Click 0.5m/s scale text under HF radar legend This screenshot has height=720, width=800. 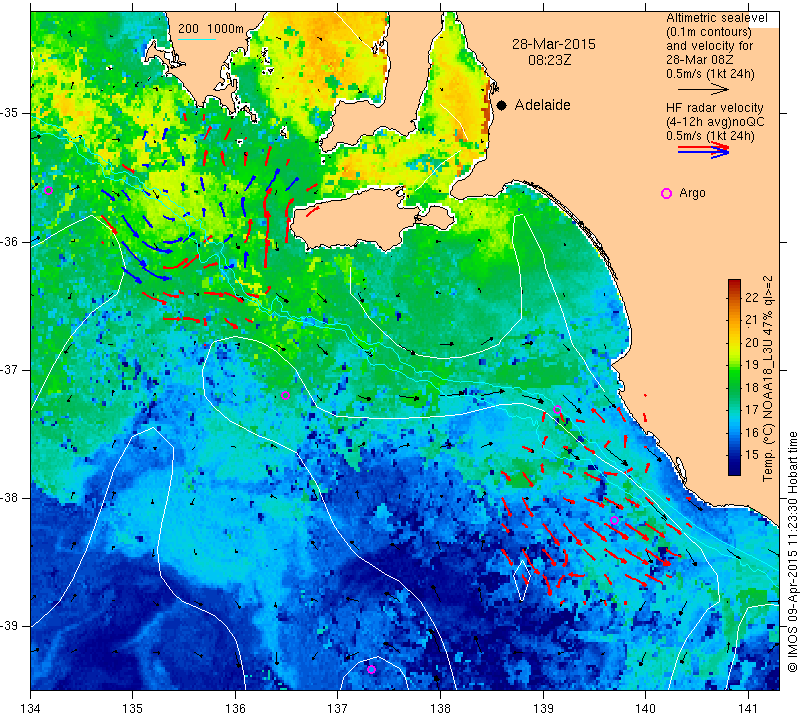tap(710, 136)
